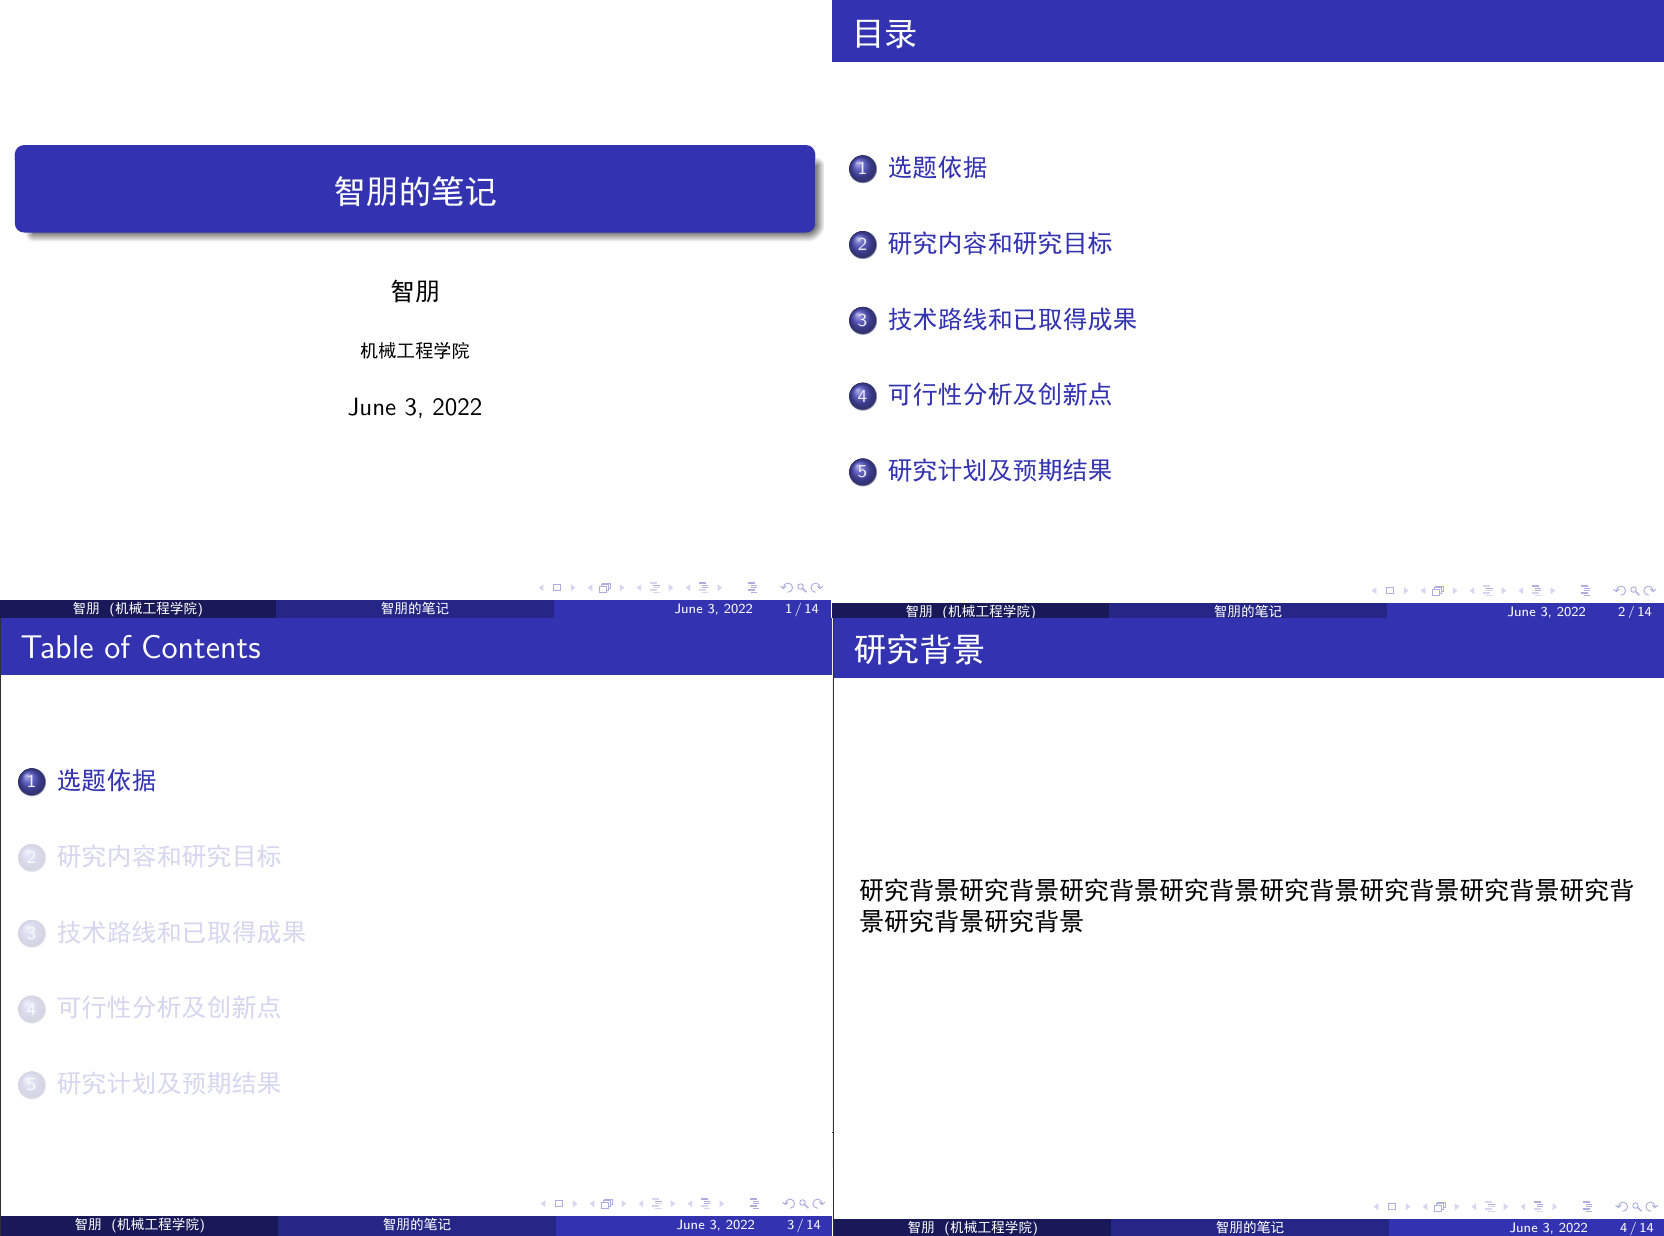
Task: Click the previous-slide left arrow on the 目录 slide
Action: [1376, 589]
